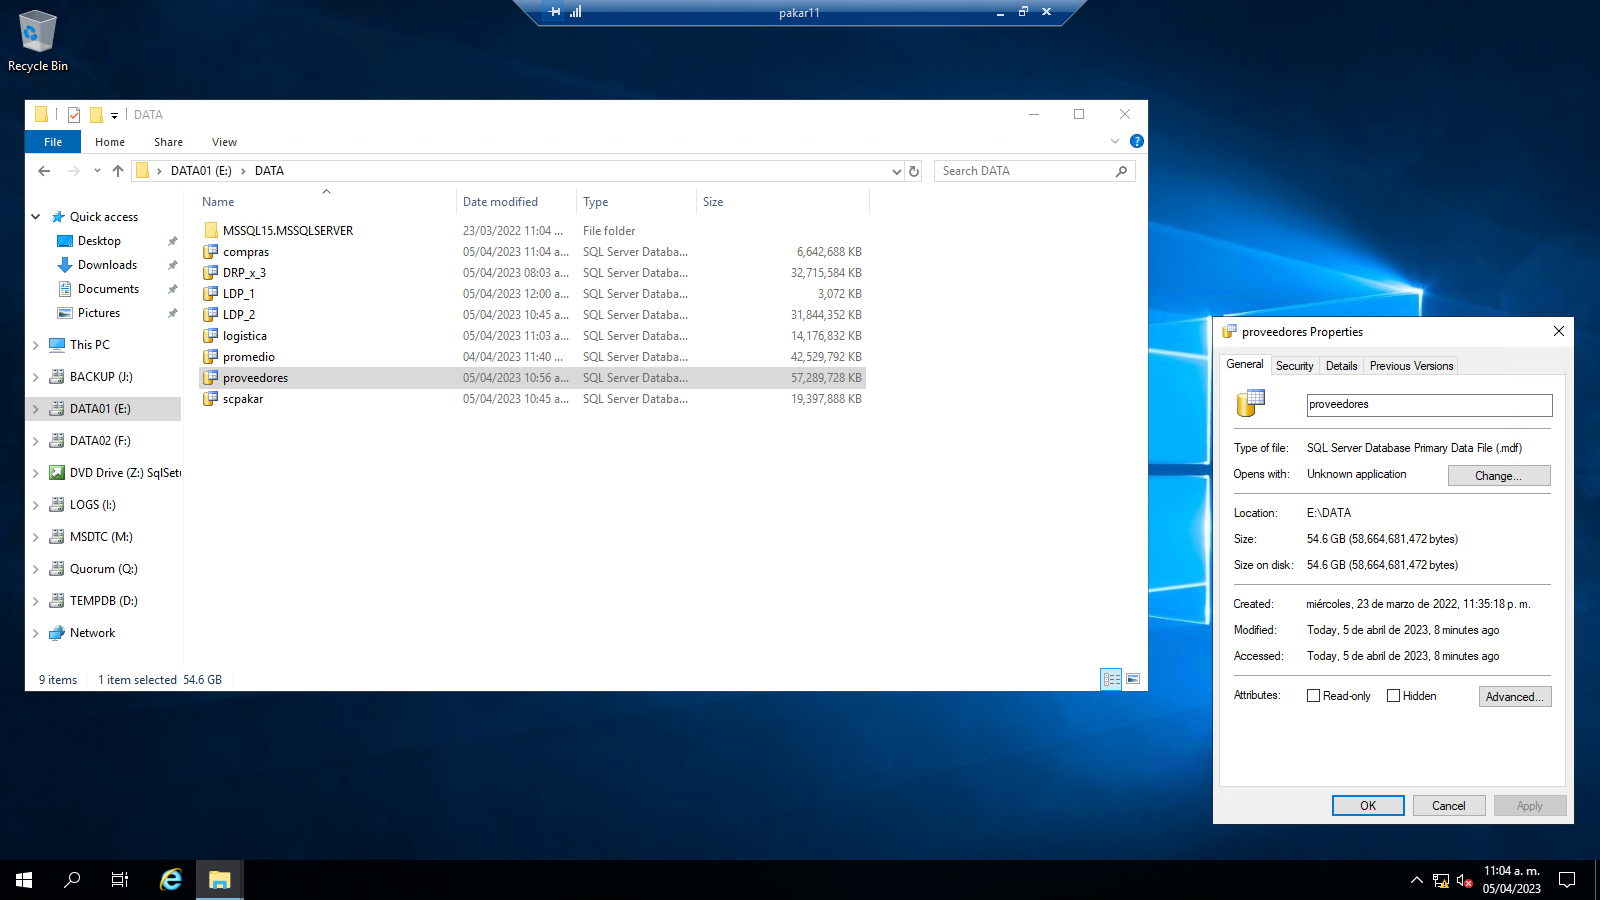Viewport: 1600px width, 900px height.
Task: Click the Change... button
Action: tap(1498, 476)
